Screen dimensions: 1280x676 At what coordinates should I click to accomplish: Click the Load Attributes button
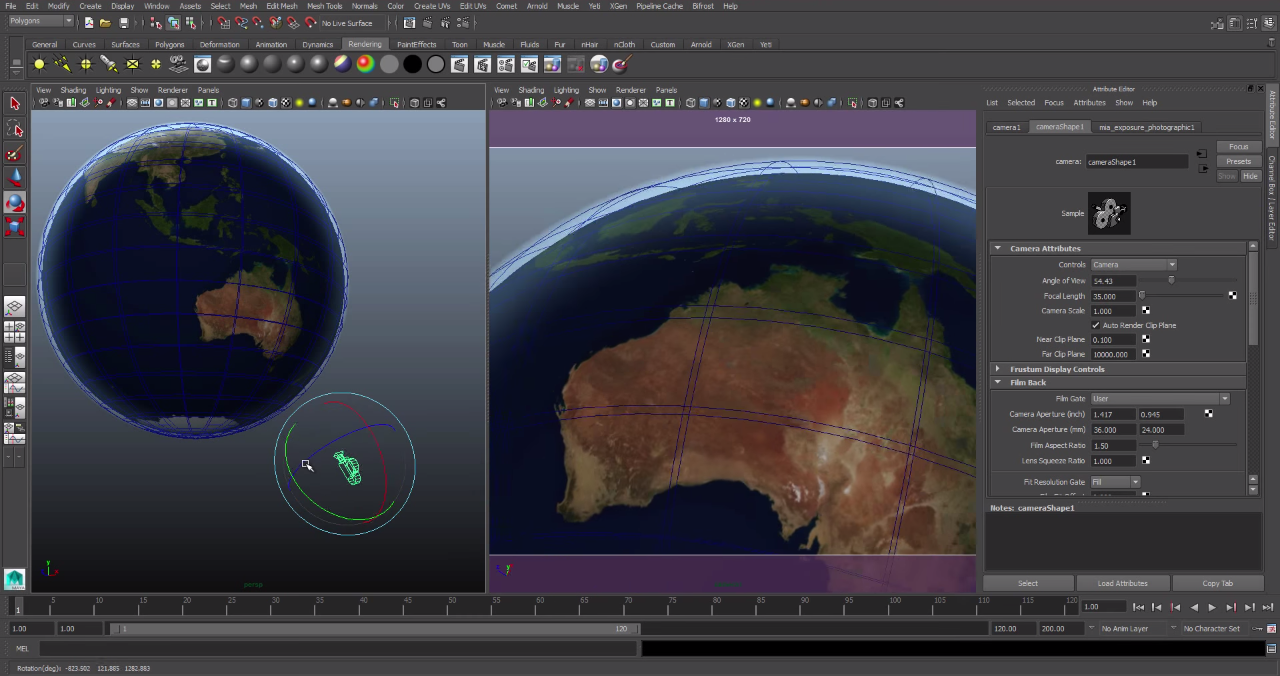pyautogui.click(x=1122, y=583)
